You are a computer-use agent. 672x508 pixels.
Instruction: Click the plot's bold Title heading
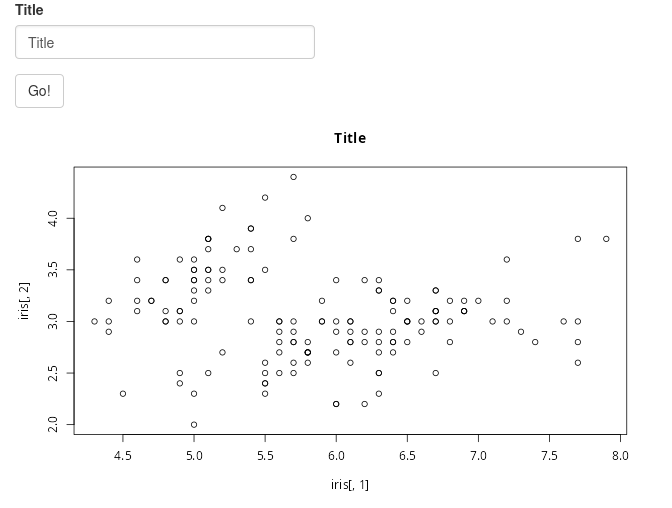(350, 138)
